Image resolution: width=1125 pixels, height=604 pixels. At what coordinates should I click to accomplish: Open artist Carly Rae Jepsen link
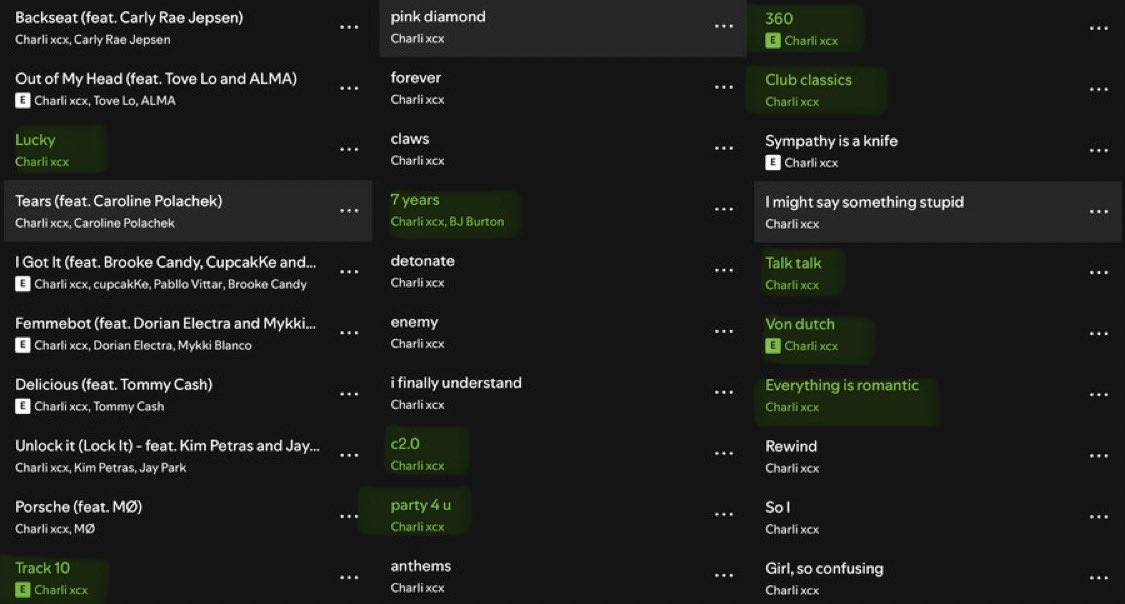click(x=122, y=40)
